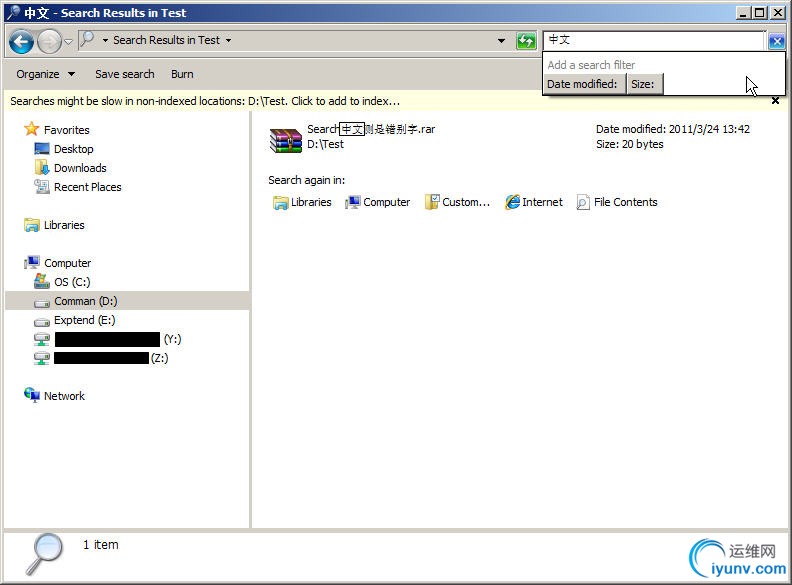Image resolution: width=792 pixels, height=585 pixels.
Task: Search again in Libraries
Action: (311, 202)
